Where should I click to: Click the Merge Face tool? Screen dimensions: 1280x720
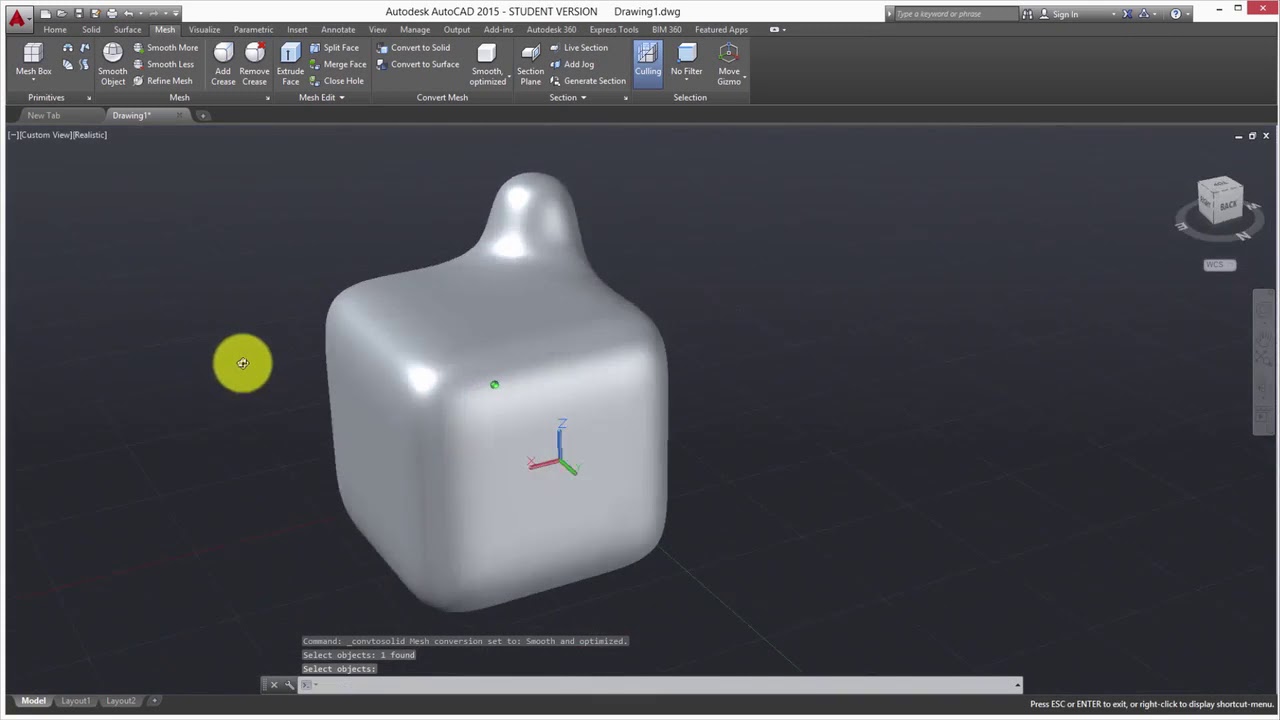[x=338, y=64]
